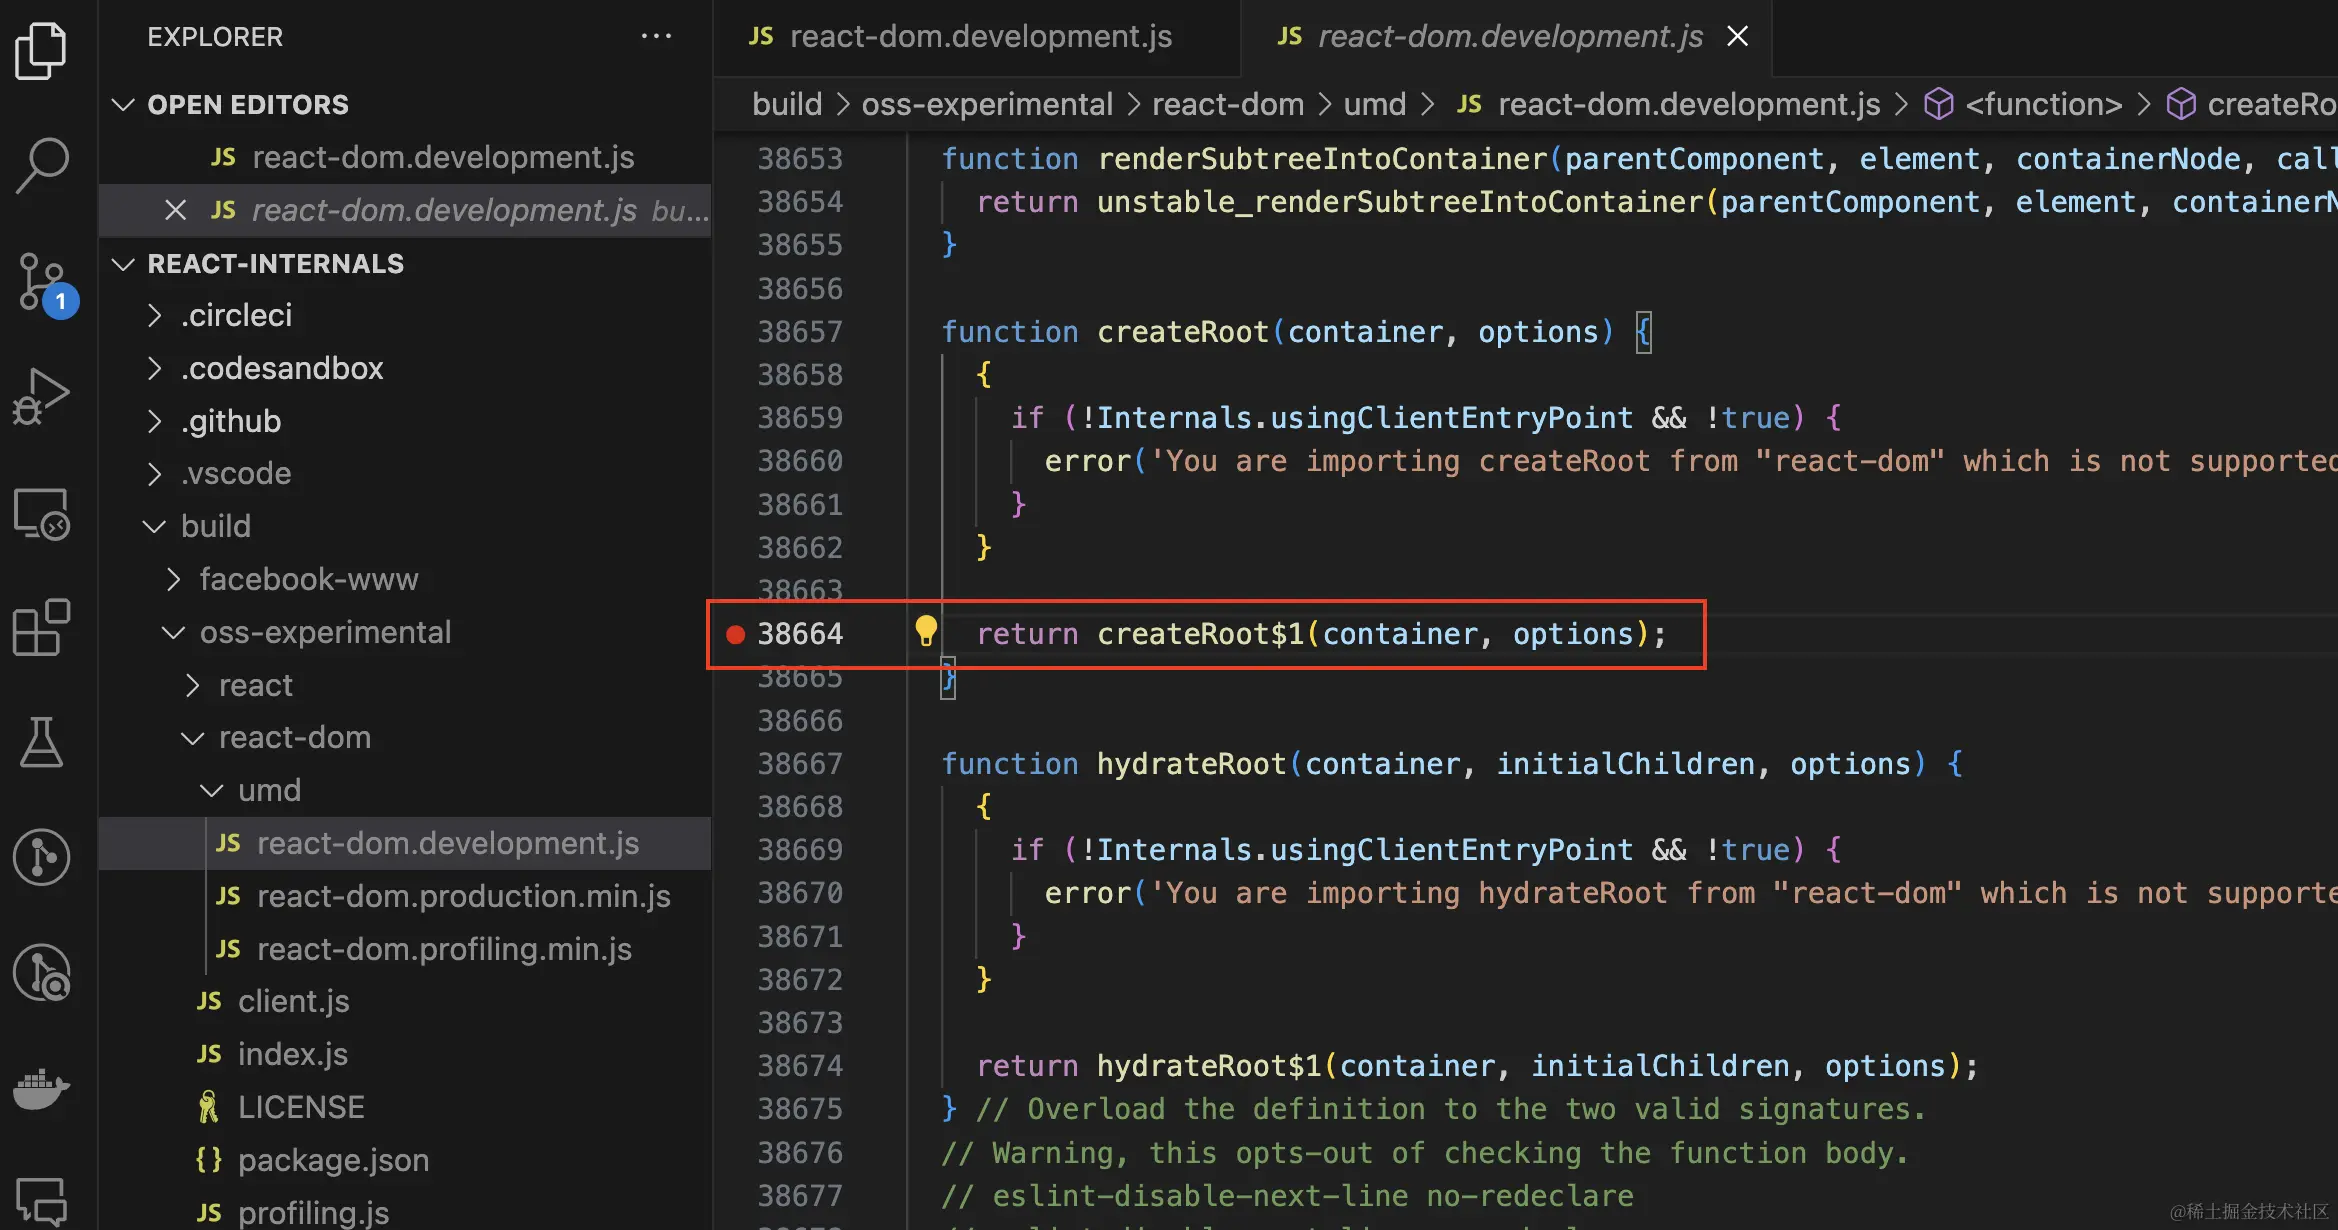2338x1230 pixels.
Task: Open the Extensions view
Action: click(x=41, y=627)
